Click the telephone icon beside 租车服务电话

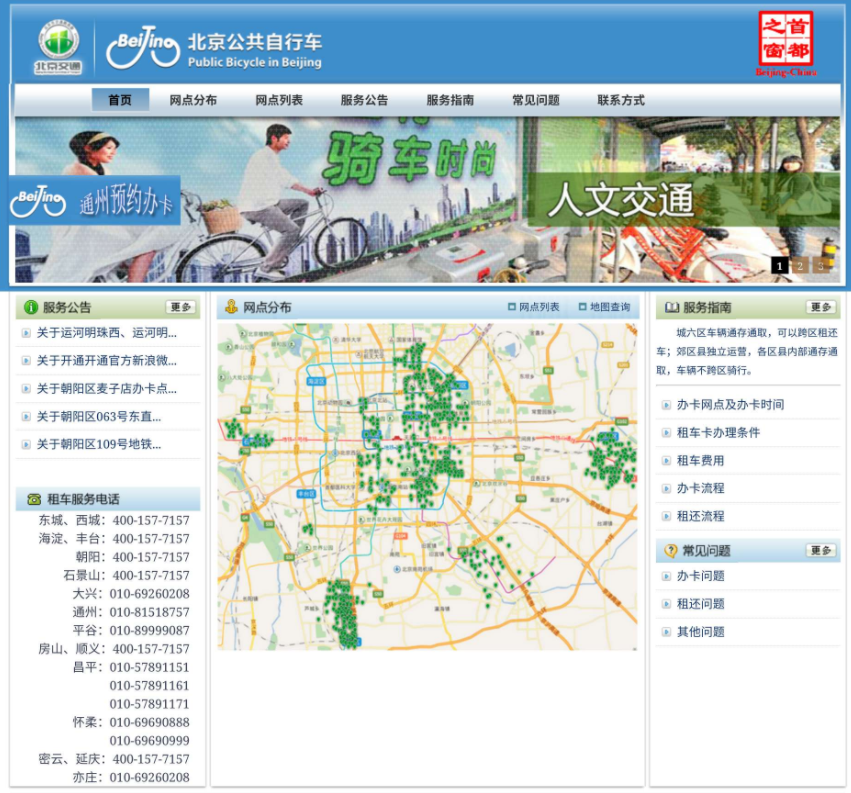34,499
